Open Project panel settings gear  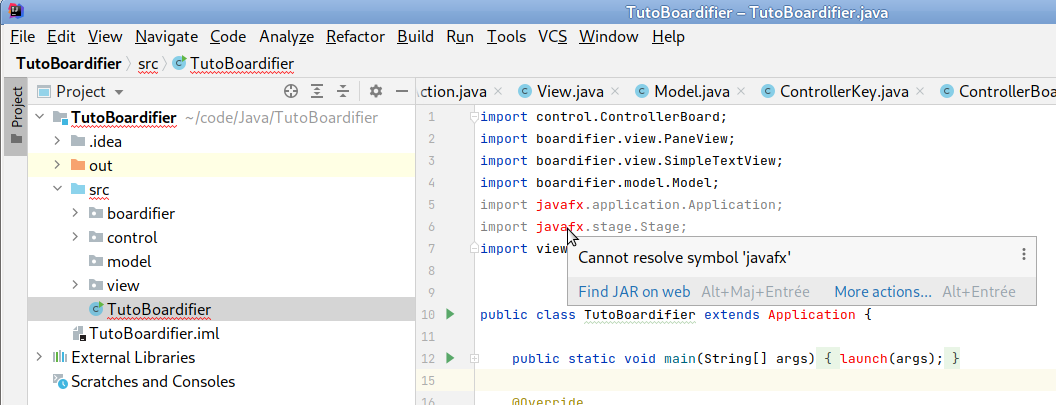pos(375,91)
